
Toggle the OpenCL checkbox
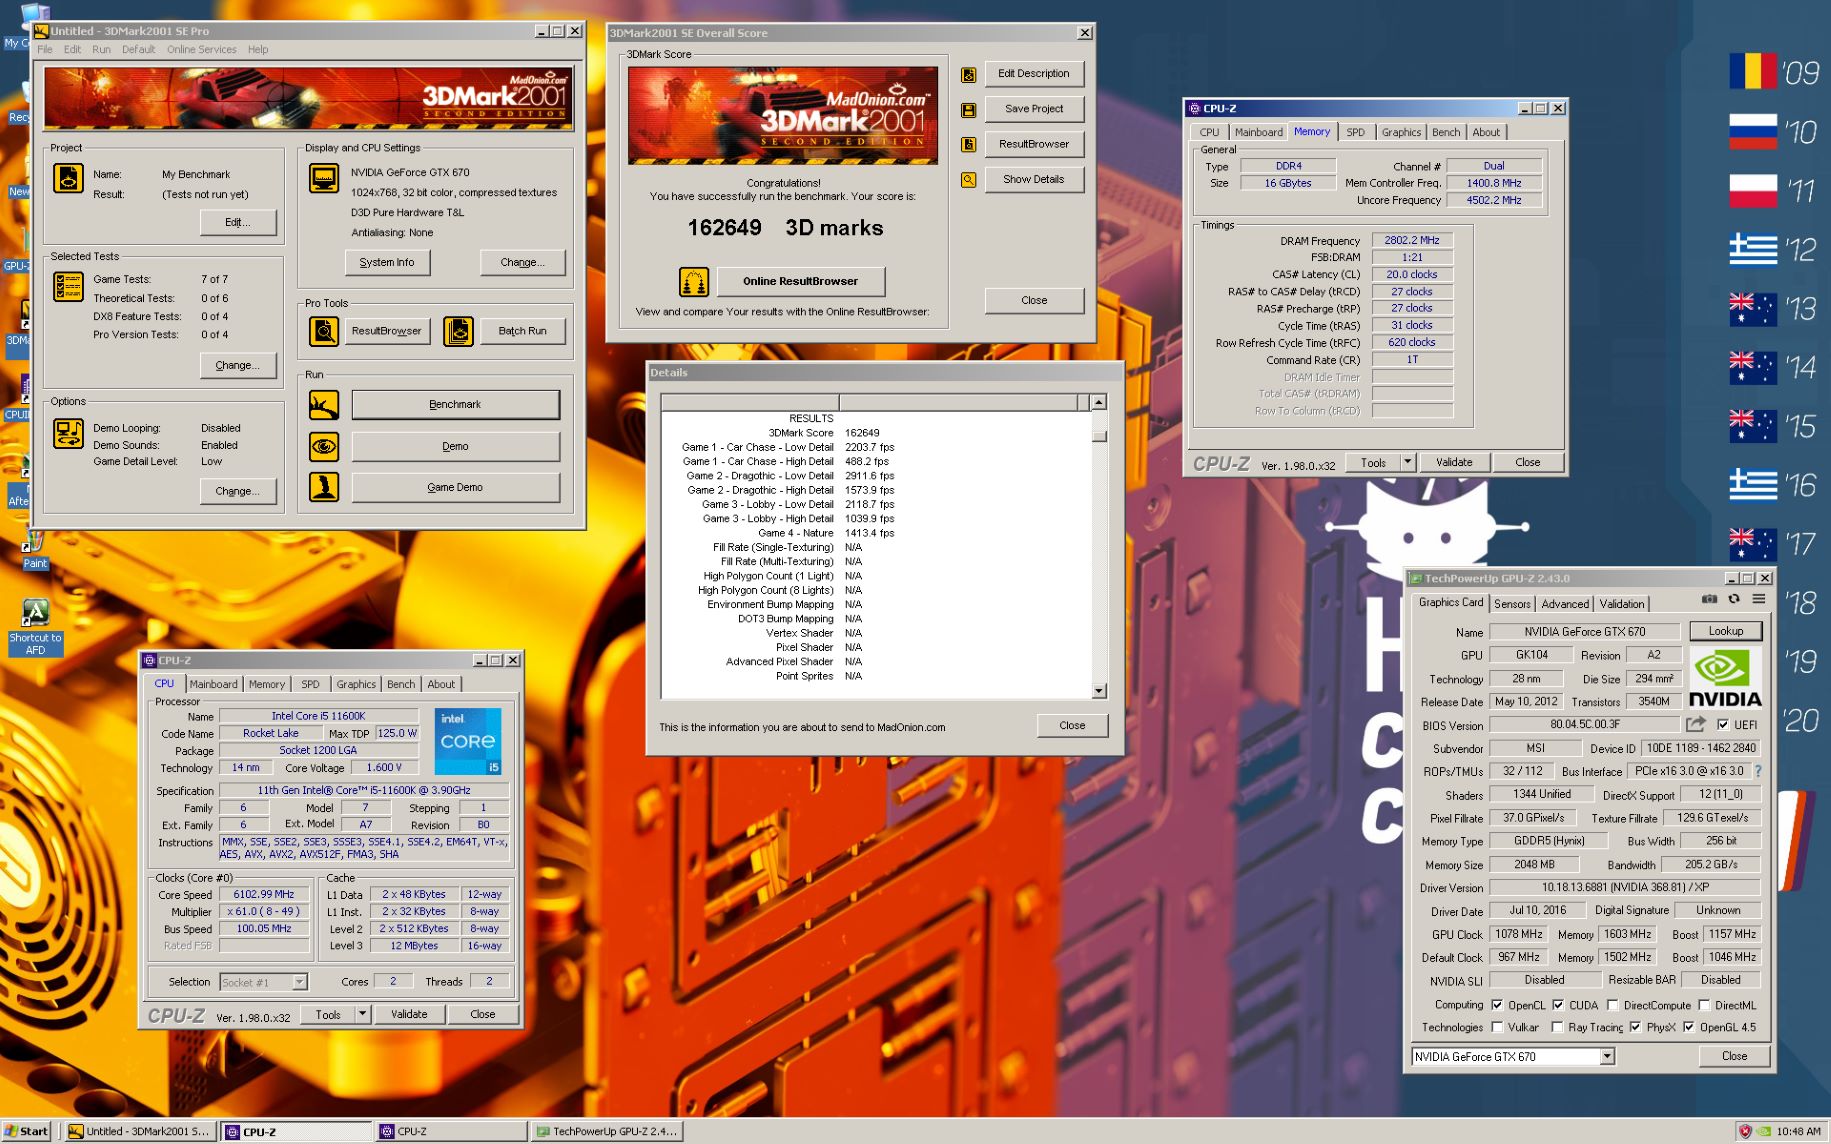(1497, 1005)
